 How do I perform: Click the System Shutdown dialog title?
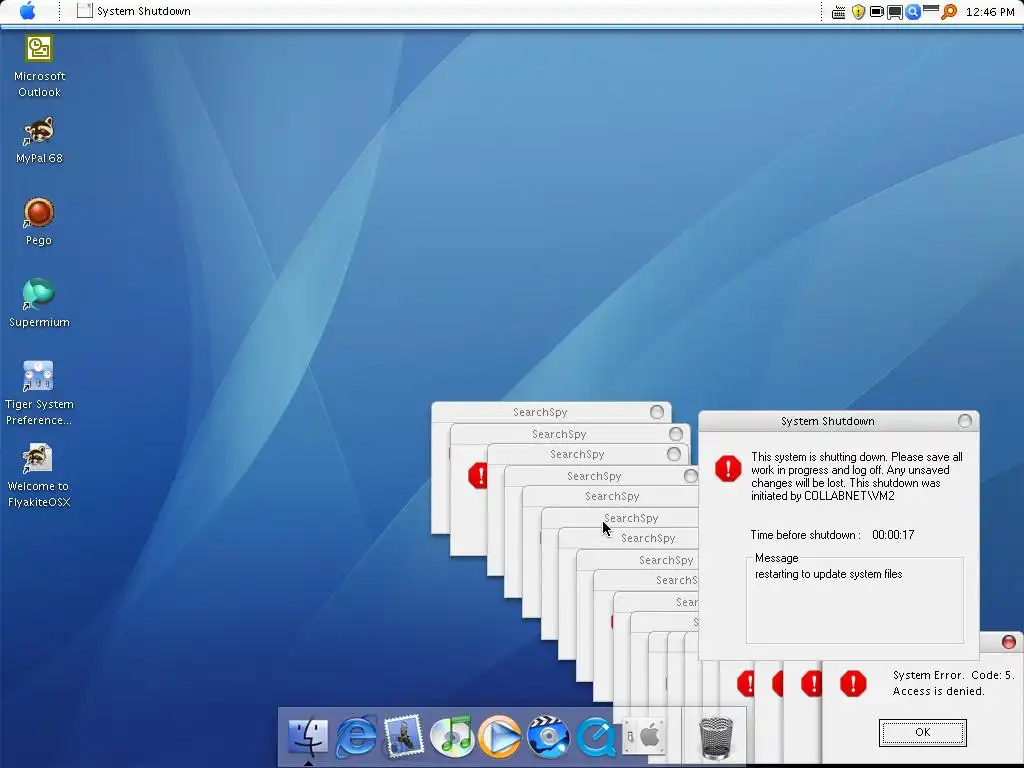(827, 421)
